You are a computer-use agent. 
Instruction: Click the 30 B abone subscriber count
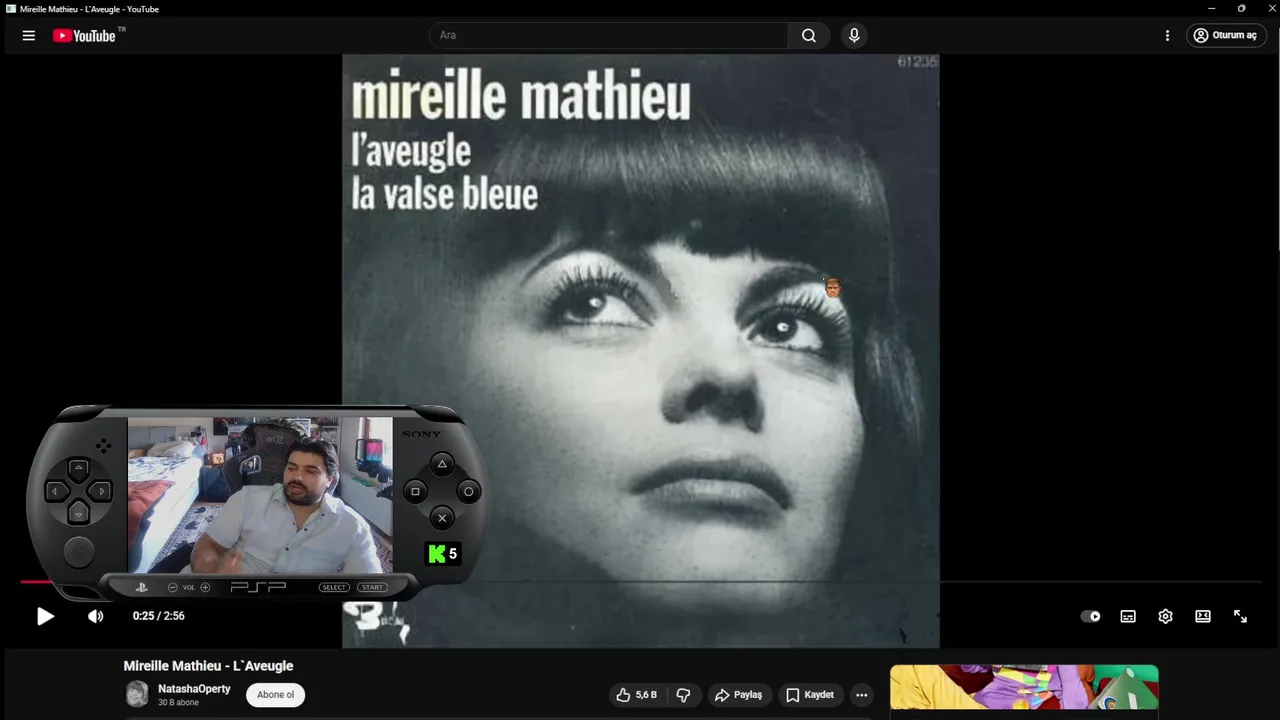click(x=178, y=703)
